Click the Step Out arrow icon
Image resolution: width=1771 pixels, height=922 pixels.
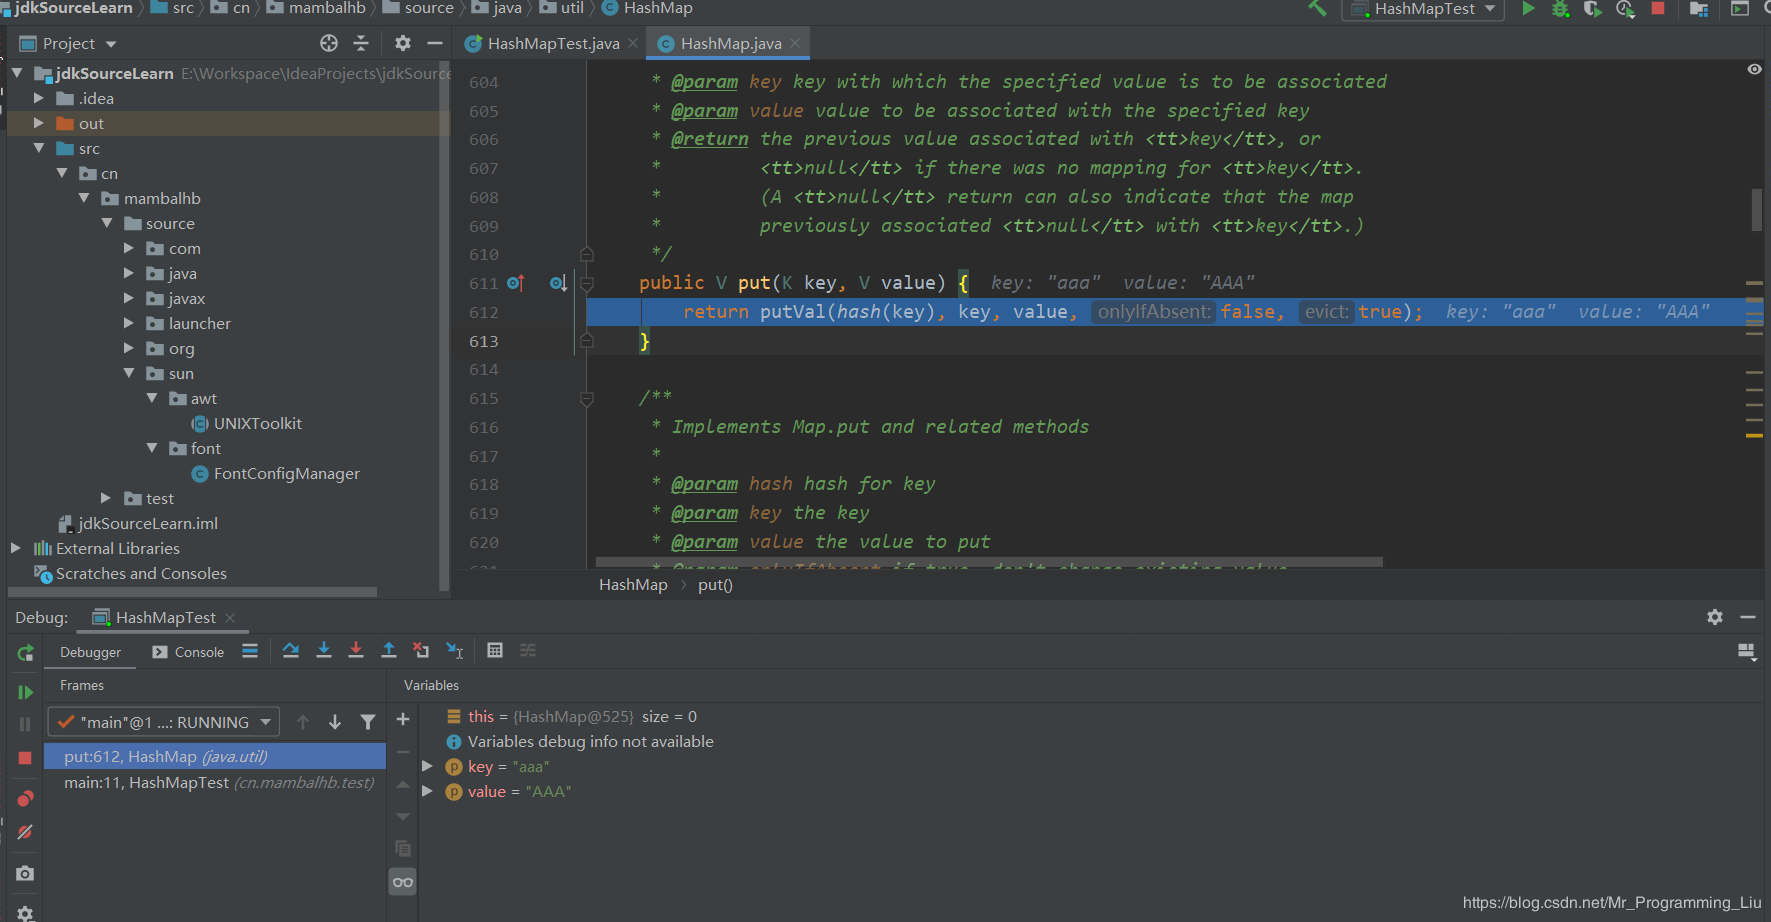tap(389, 651)
